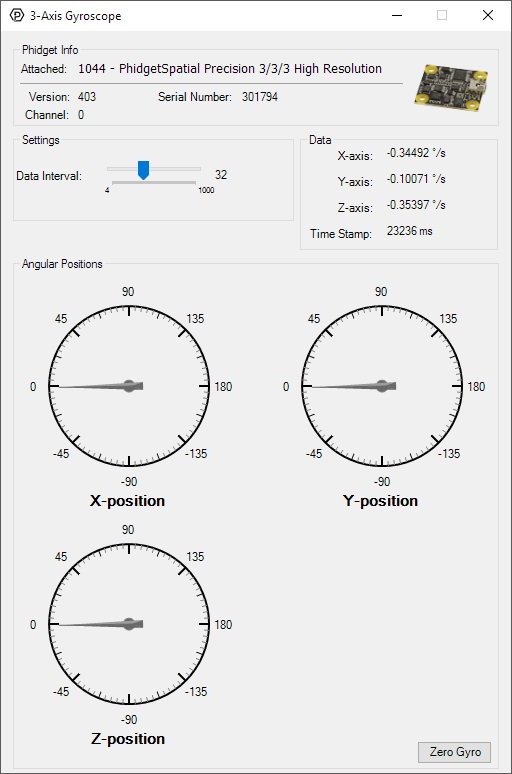Click the X-position label text
The width and height of the screenshot is (512, 774).
[127, 501]
